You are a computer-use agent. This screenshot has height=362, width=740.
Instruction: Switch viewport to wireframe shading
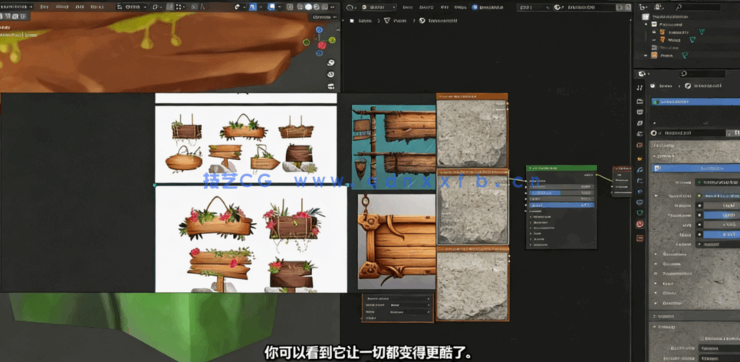tap(300, 7)
